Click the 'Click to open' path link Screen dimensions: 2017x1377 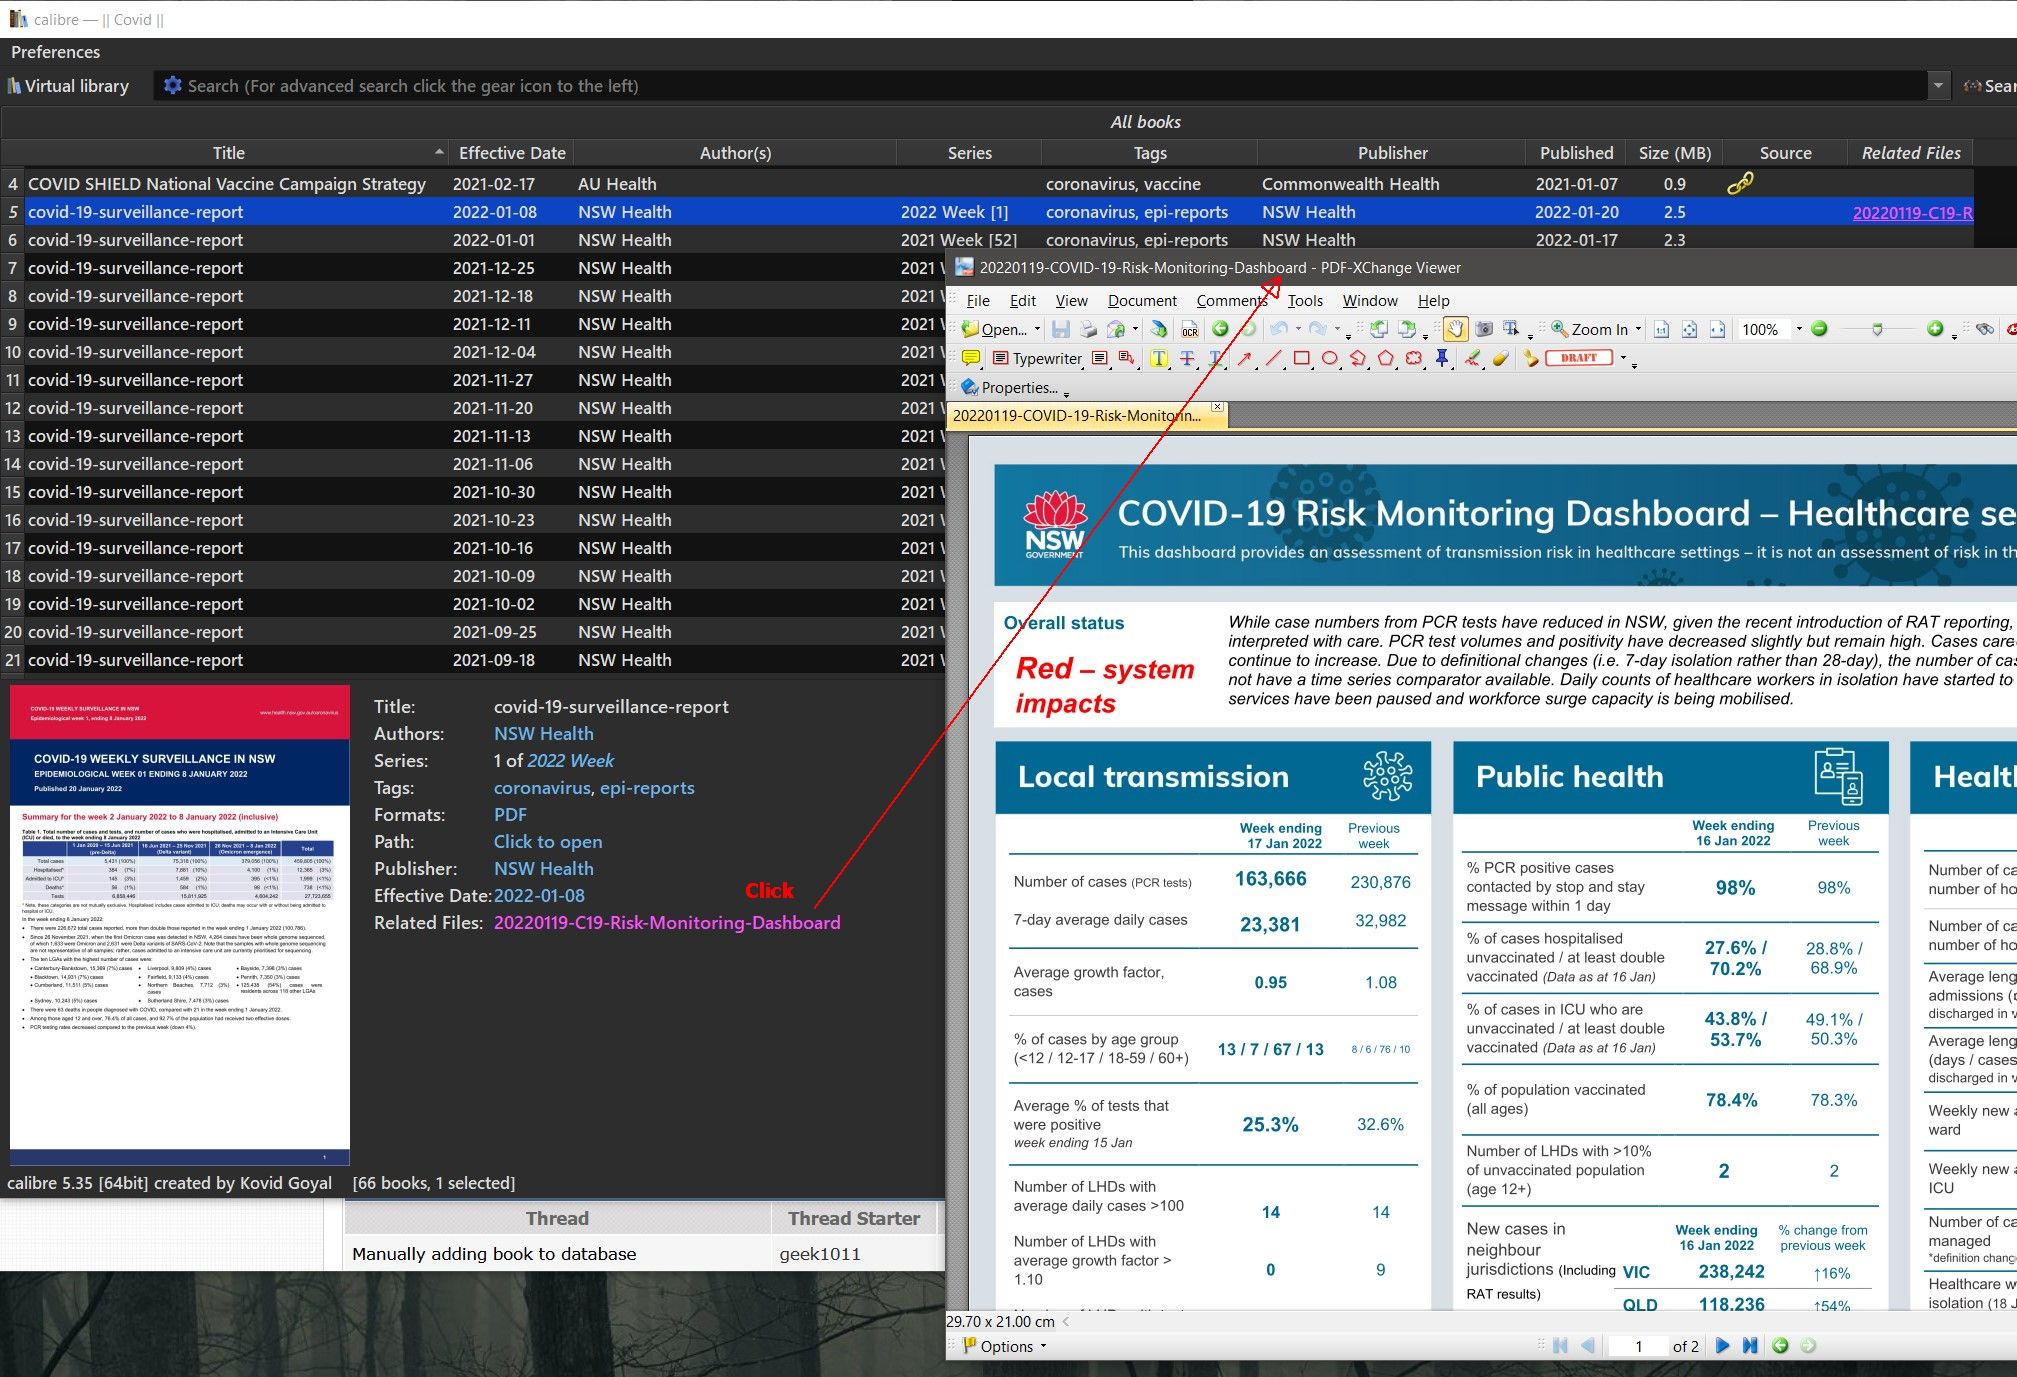pyautogui.click(x=547, y=842)
